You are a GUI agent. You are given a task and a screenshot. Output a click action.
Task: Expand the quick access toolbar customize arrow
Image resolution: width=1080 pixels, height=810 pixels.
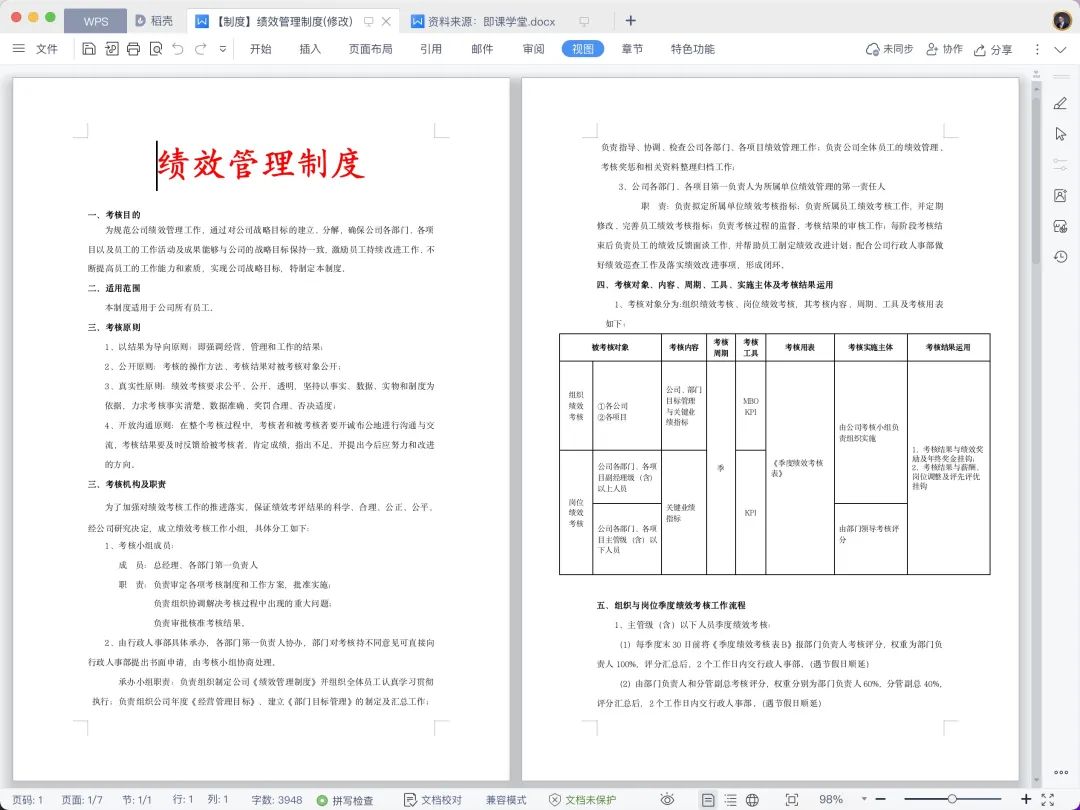point(222,49)
